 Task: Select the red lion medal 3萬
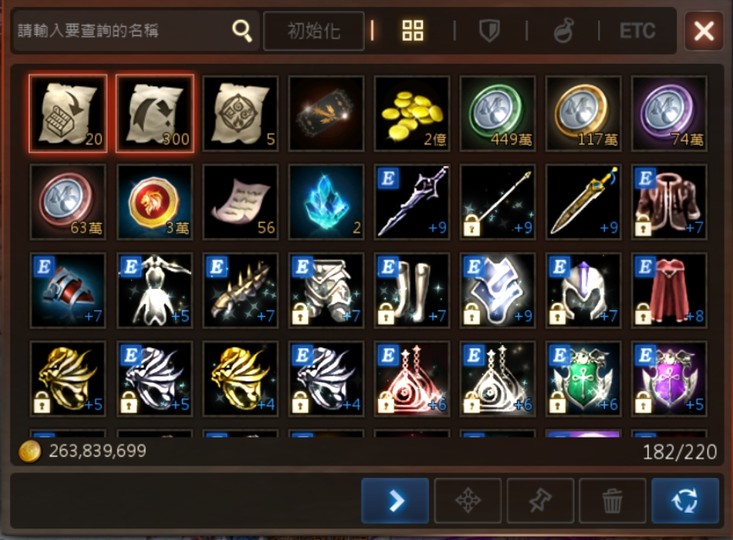tap(155, 202)
